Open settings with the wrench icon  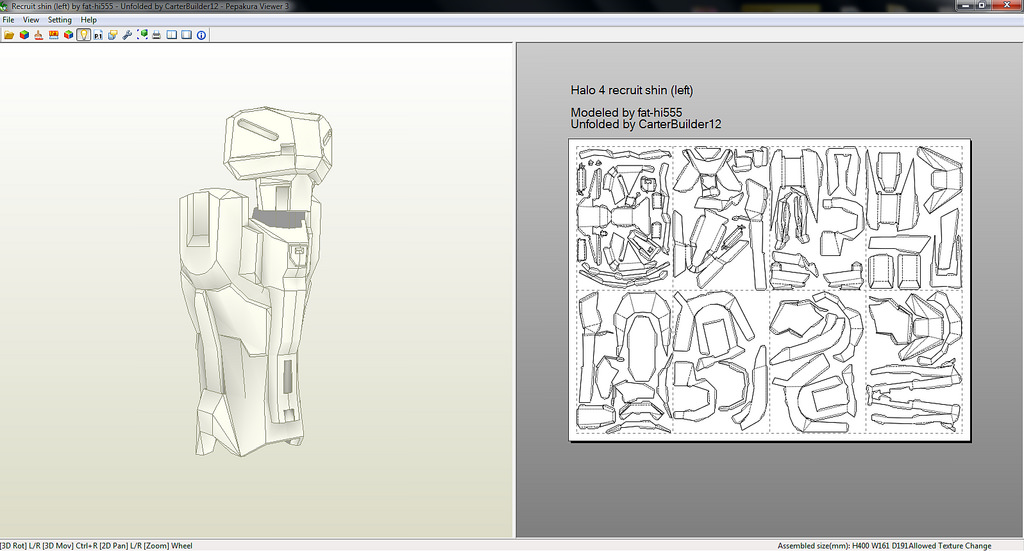click(x=127, y=35)
